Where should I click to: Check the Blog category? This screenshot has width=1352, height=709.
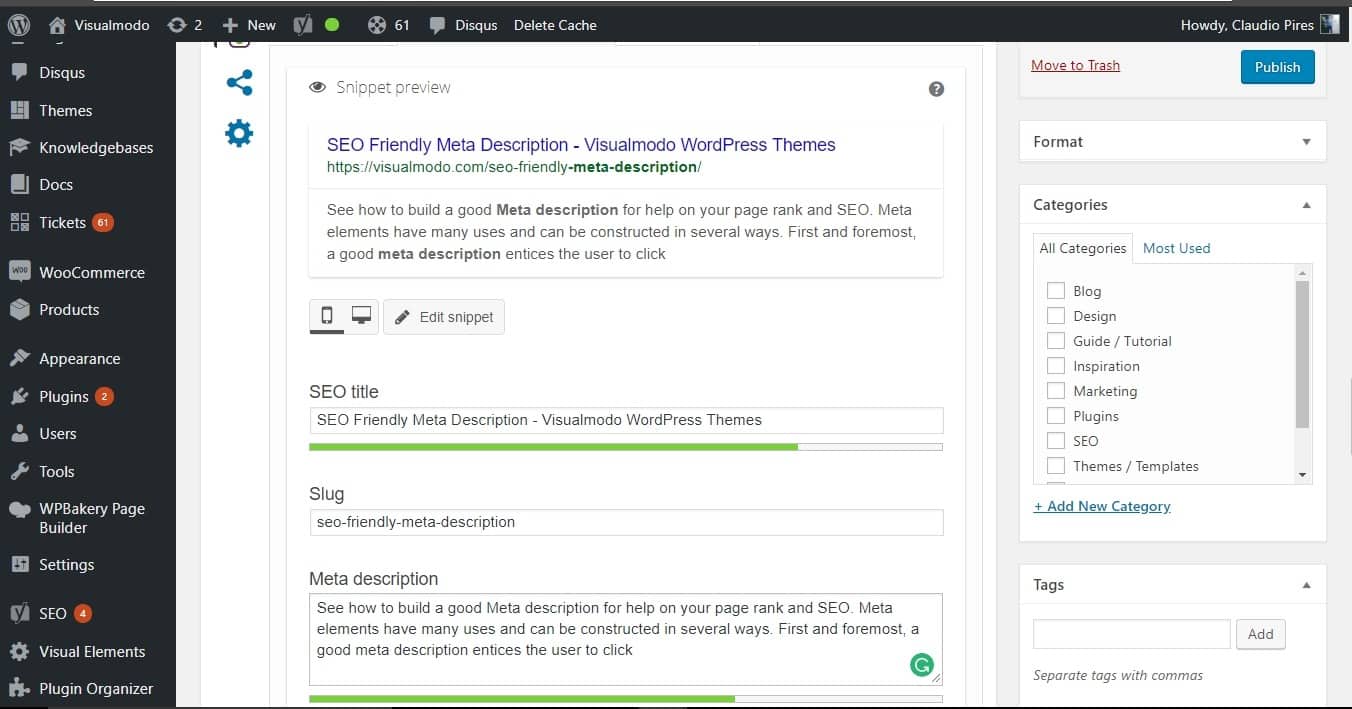(x=1056, y=291)
